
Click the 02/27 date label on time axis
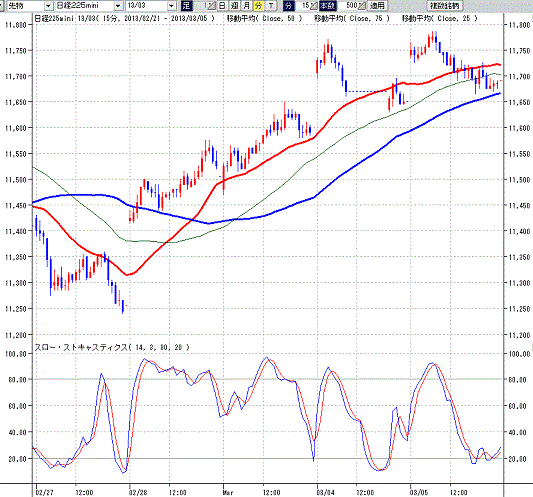pos(45,493)
